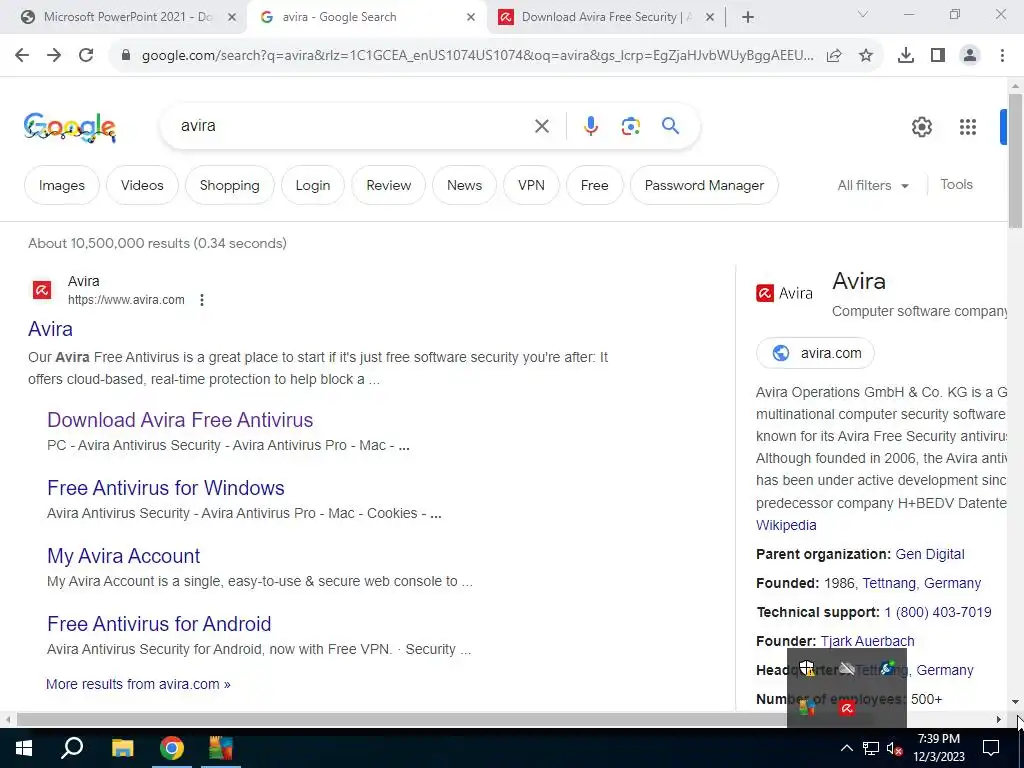The width and height of the screenshot is (1024, 768).
Task: Open the Chrome downloads icon
Action: pos(906,56)
